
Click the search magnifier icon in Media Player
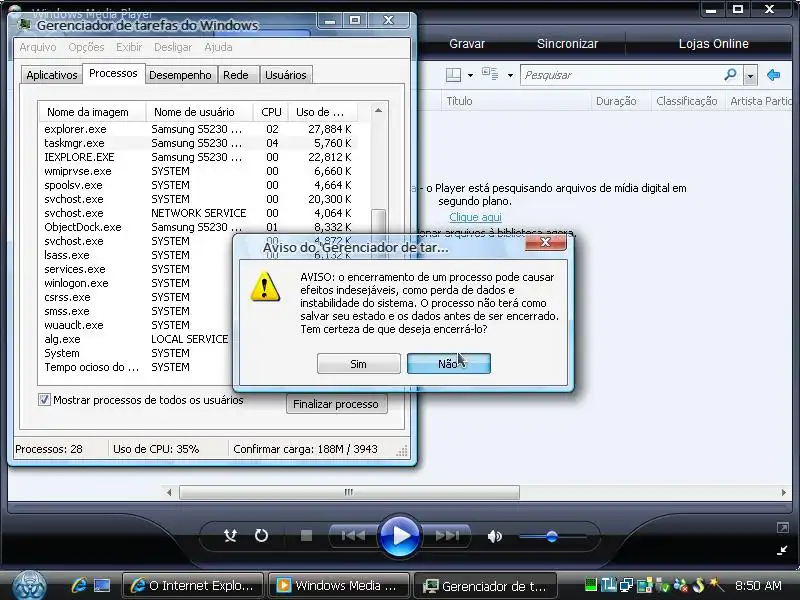coord(731,75)
